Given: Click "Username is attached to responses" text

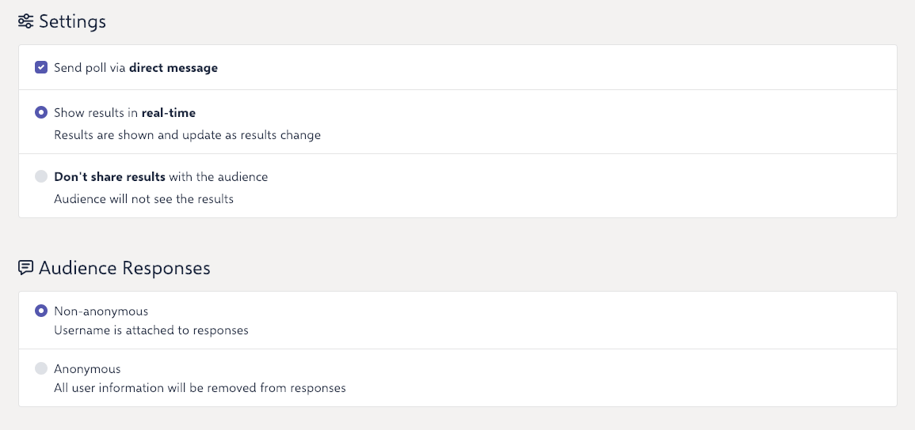Looking at the screenshot, I should [x=151, y=330].
